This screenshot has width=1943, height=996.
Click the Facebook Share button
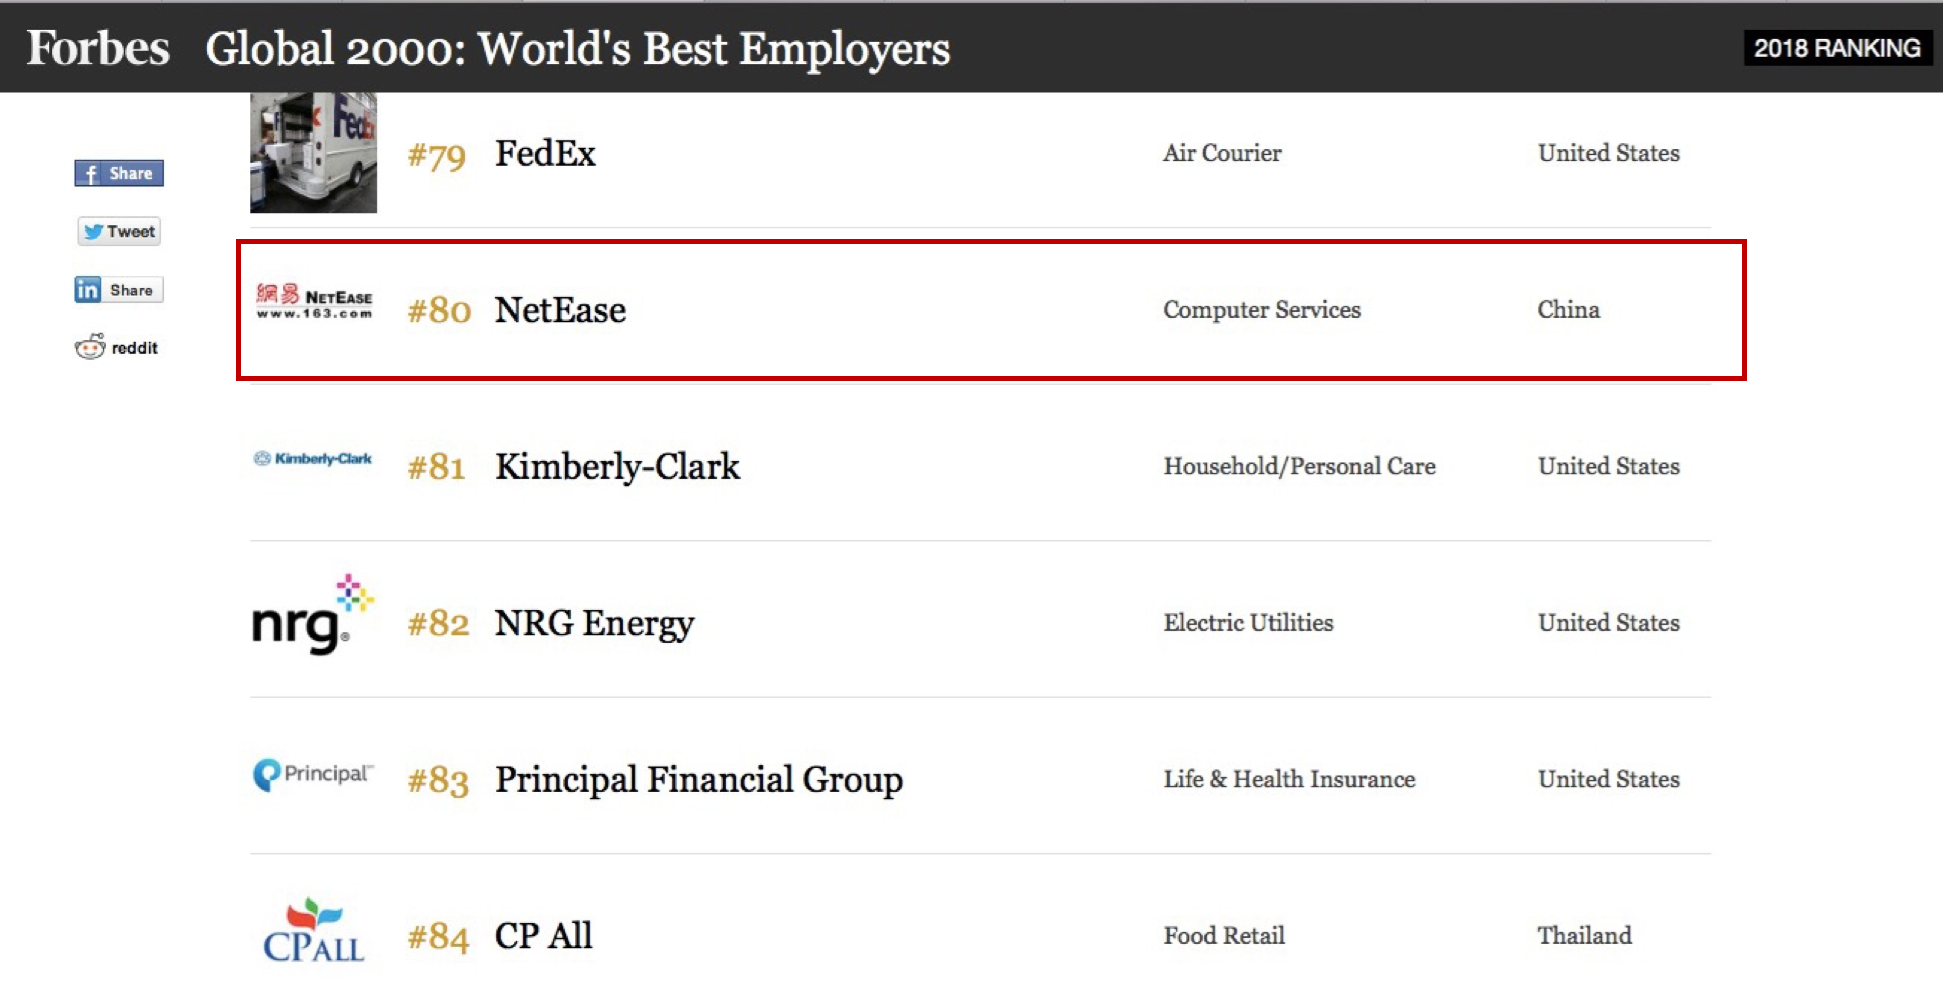[119, 173]
